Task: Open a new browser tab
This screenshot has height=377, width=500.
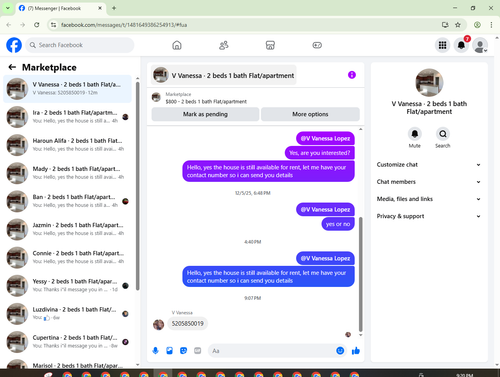Action: [114, 8]
